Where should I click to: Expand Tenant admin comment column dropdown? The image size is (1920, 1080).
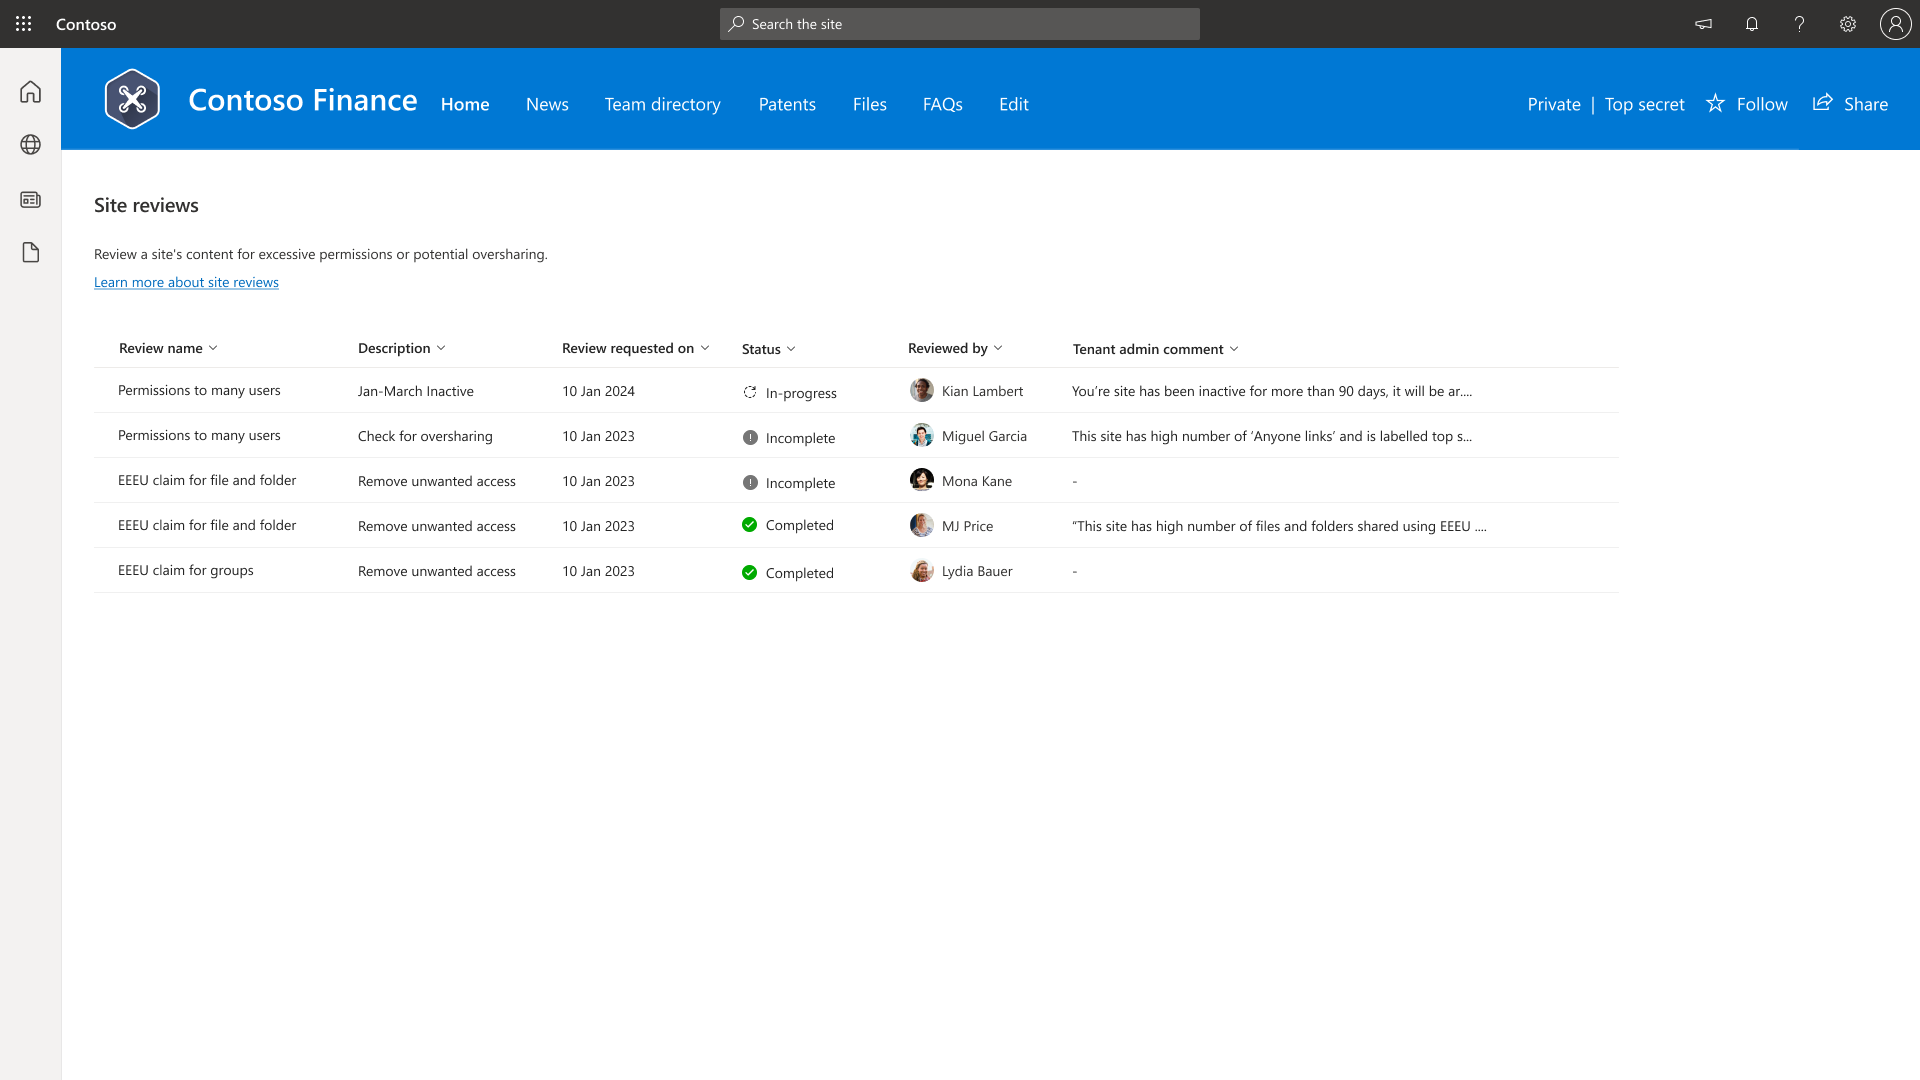point(1234,349)
